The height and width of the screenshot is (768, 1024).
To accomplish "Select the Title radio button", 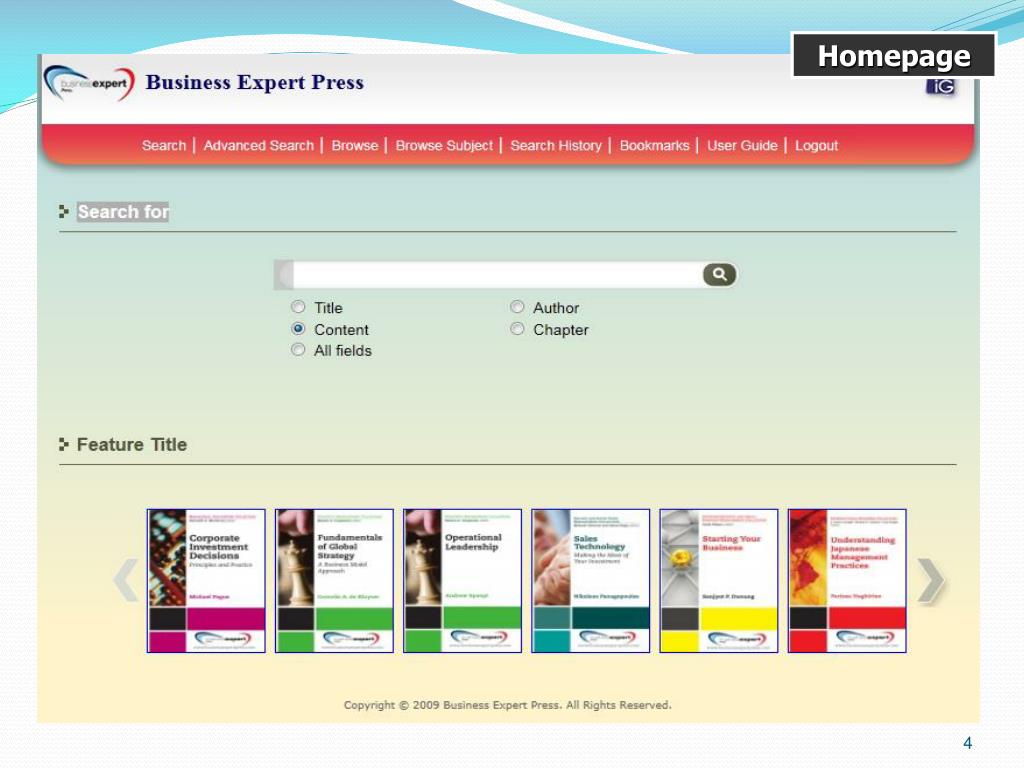I will pyautogui.click(x=298, y=307).
